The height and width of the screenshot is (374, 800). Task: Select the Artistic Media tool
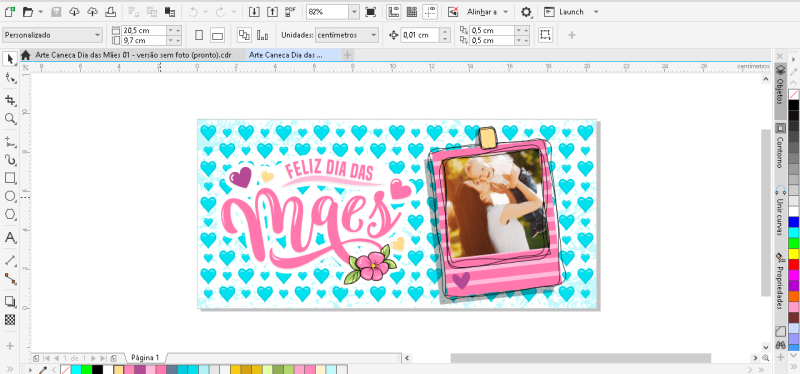point(10,160)
